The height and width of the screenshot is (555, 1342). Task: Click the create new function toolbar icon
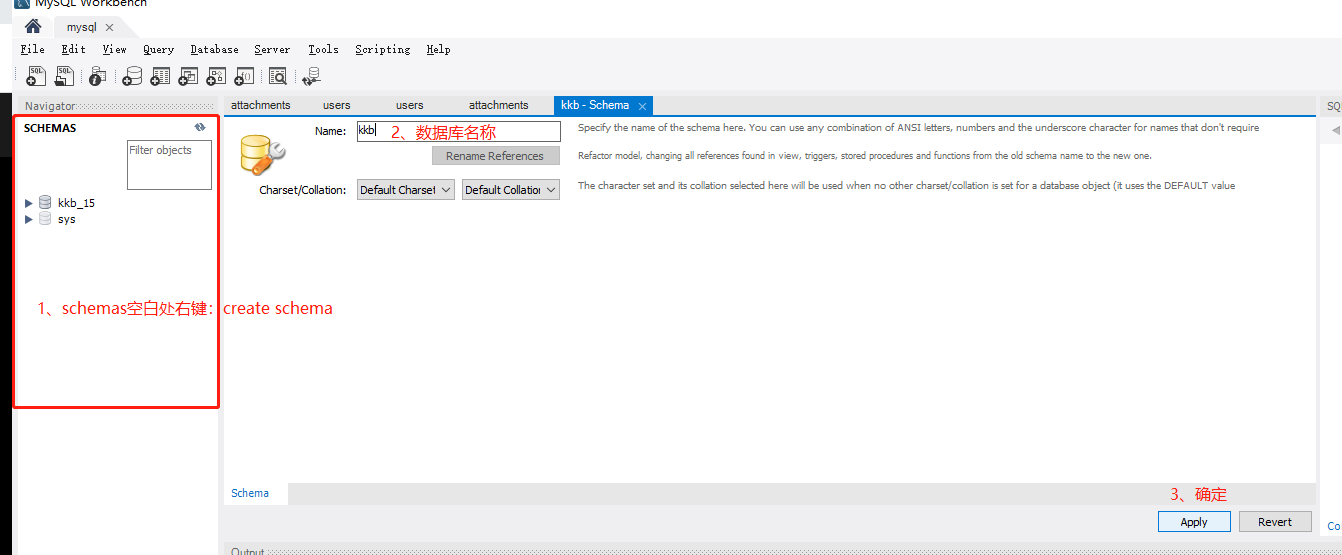pos(244,76)
